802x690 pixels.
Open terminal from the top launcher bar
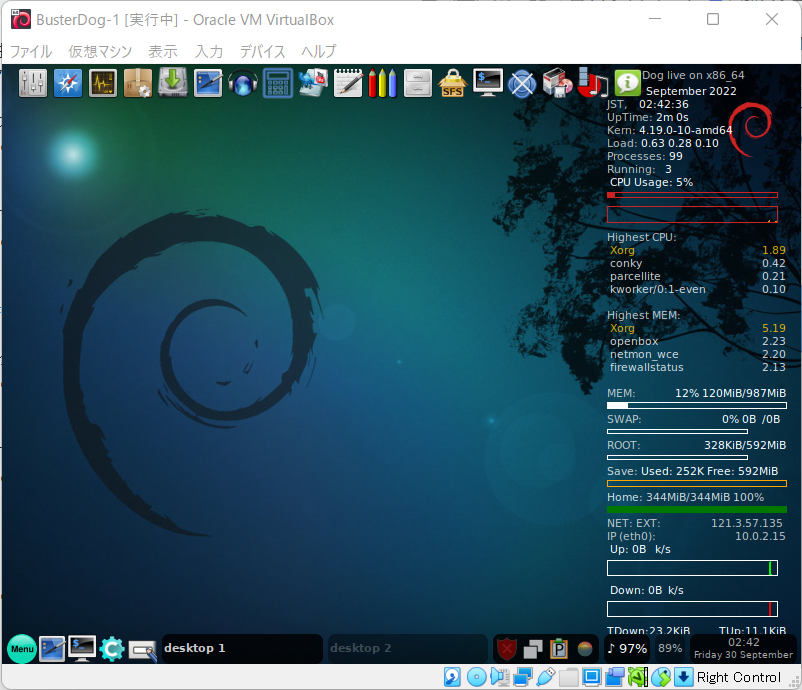488,83
